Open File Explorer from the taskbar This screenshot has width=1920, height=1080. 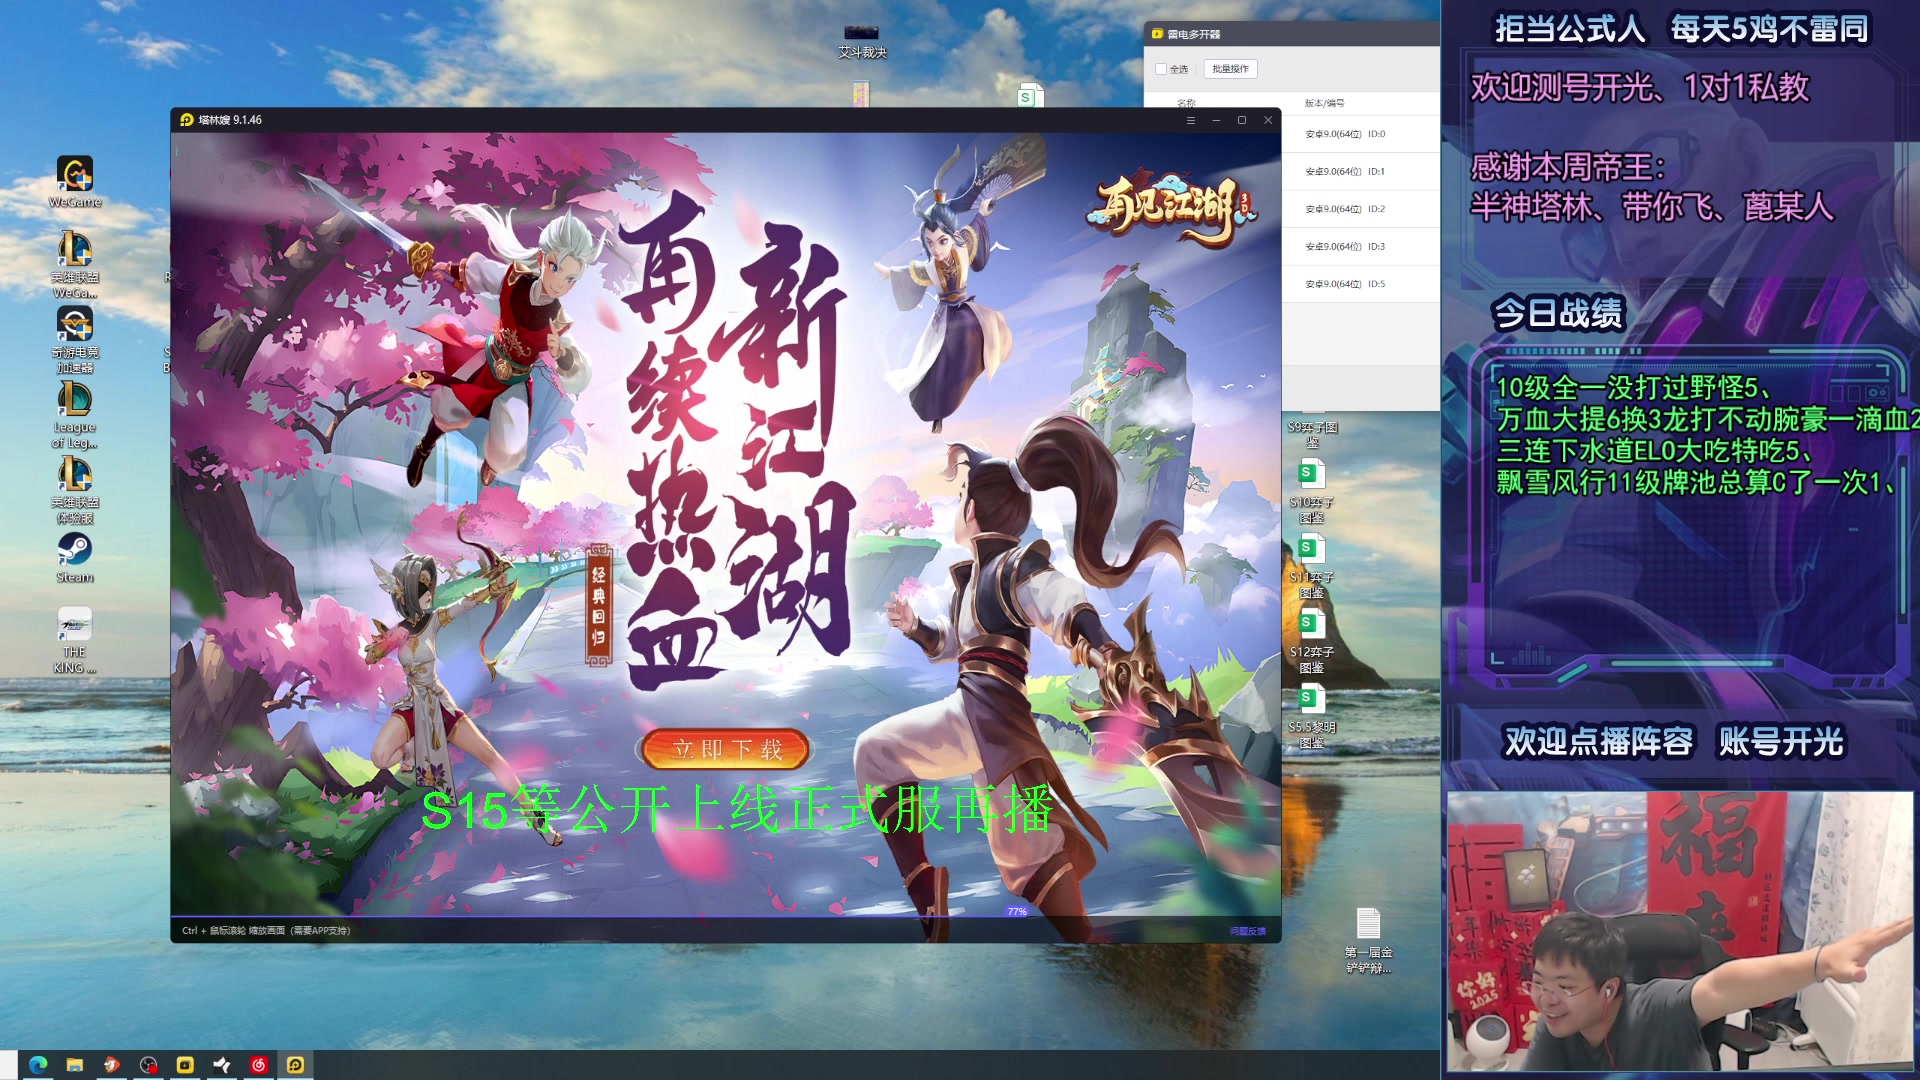[75, 1065]
